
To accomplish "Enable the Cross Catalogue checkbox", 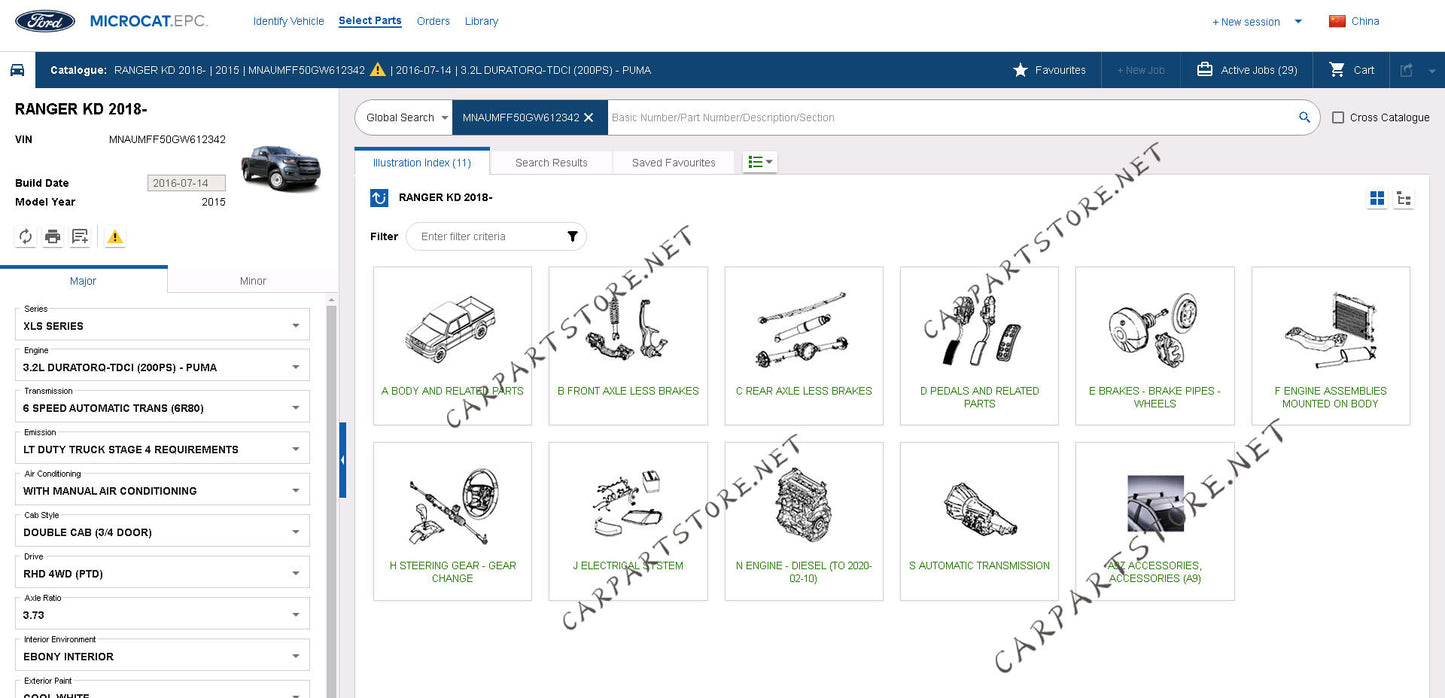I will coord(1338,118).
